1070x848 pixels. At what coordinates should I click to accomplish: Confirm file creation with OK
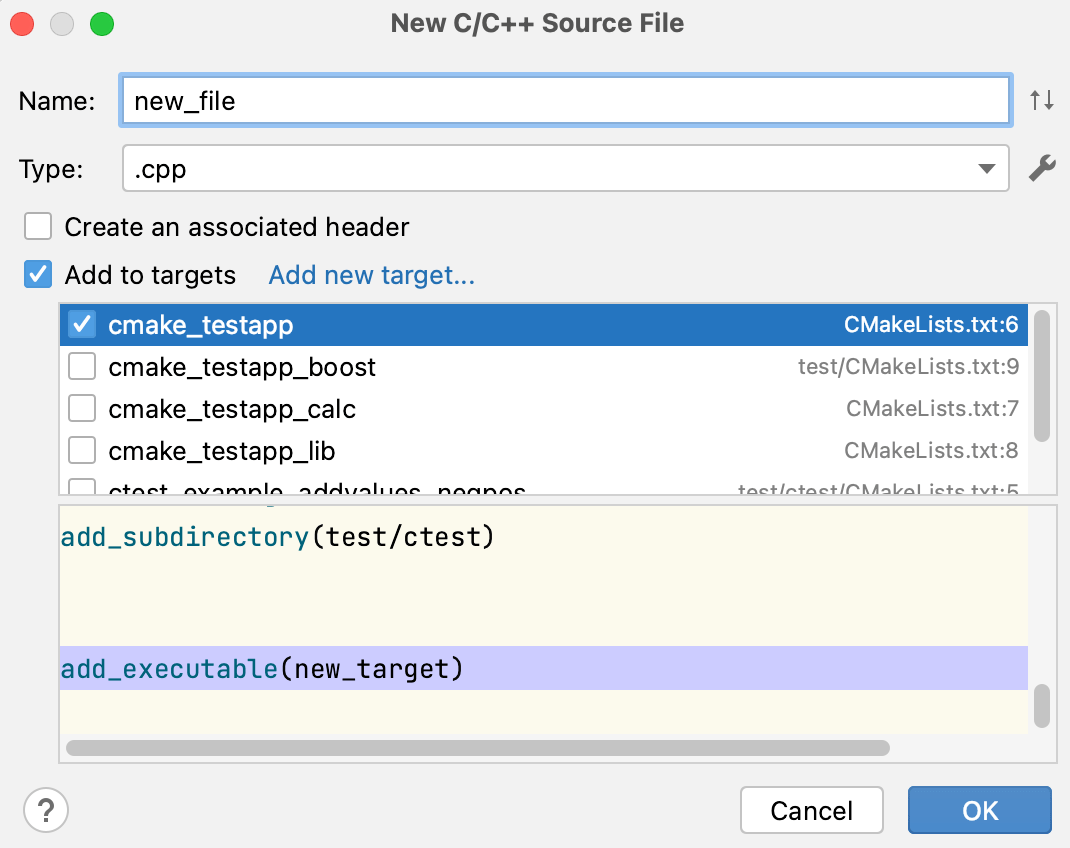pyautogui.click(x=979, y=810)
